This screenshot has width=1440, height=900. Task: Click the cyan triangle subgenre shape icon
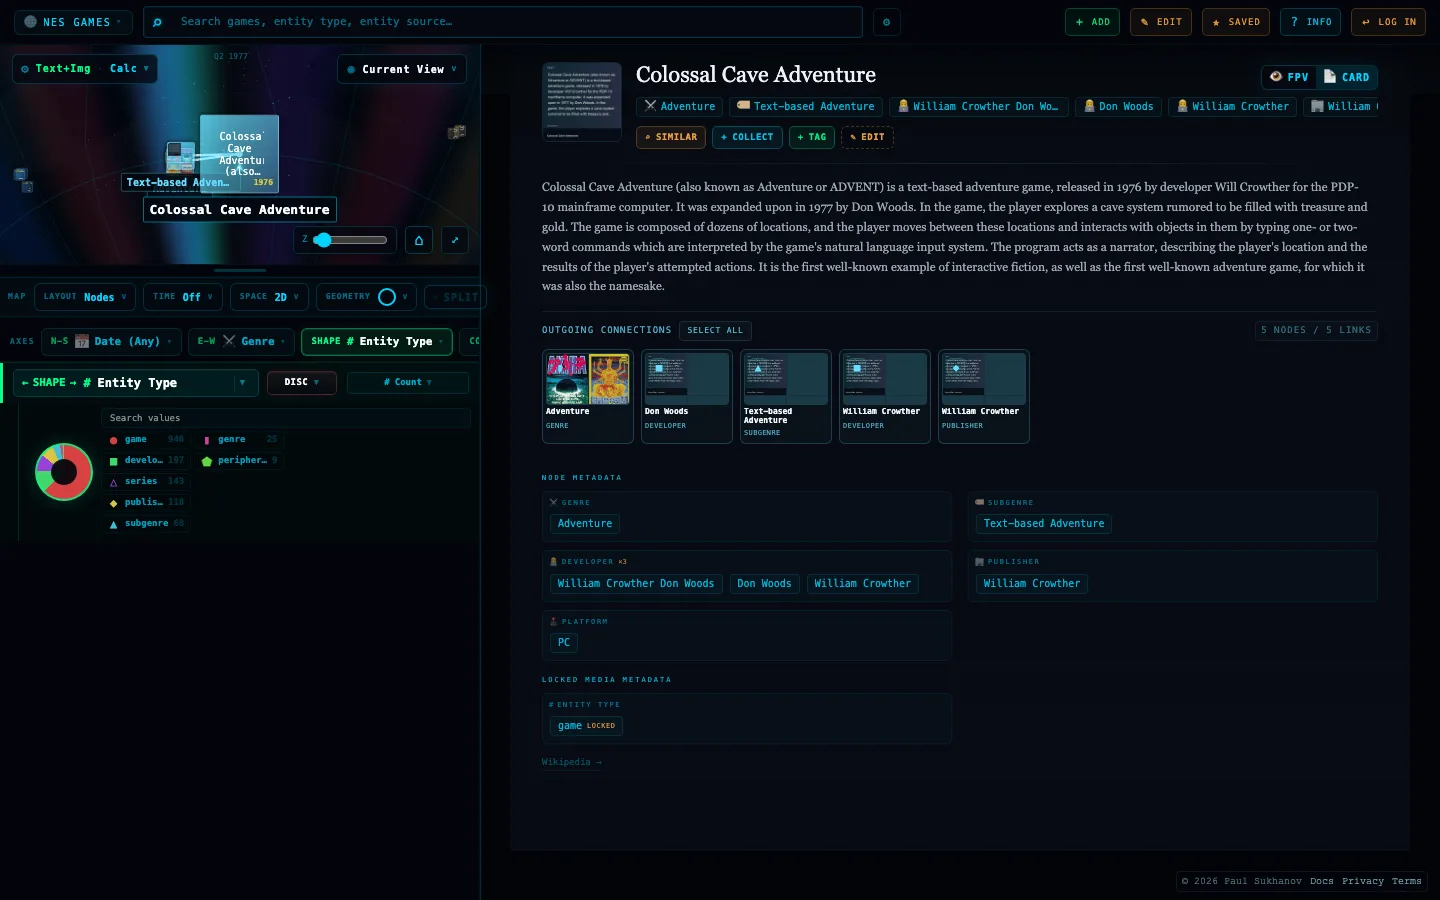(113, 524)
